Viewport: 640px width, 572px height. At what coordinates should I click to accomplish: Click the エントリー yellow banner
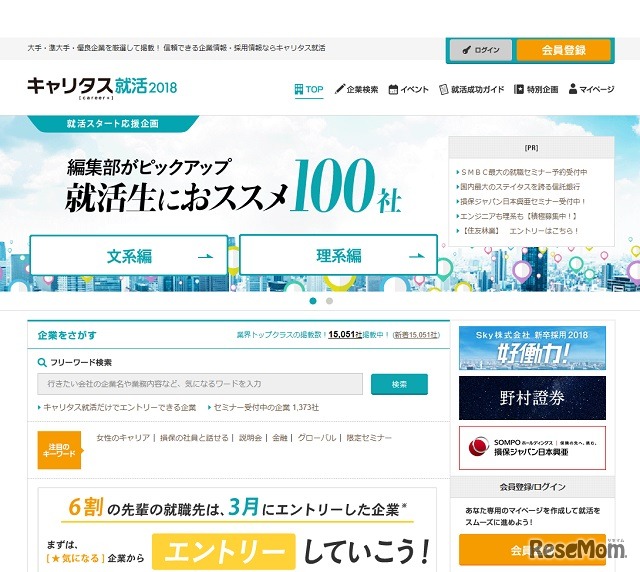coord(224,551)
